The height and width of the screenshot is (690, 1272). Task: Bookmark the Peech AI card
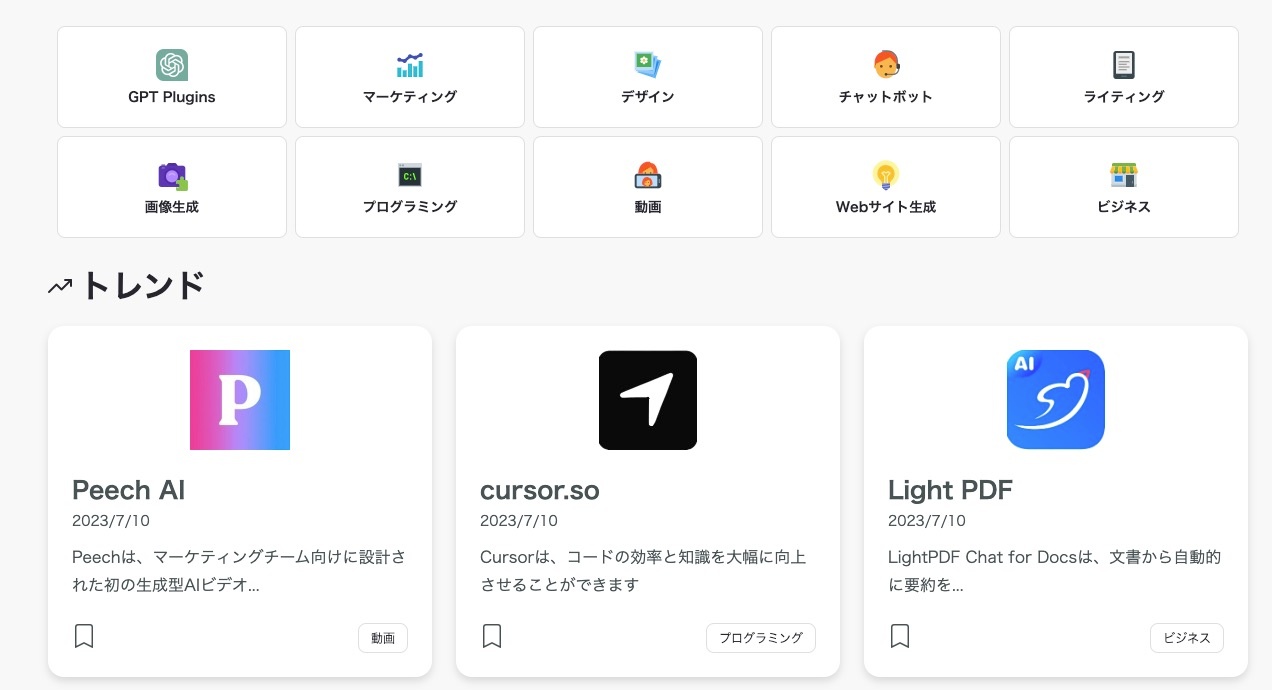point(84,636)
